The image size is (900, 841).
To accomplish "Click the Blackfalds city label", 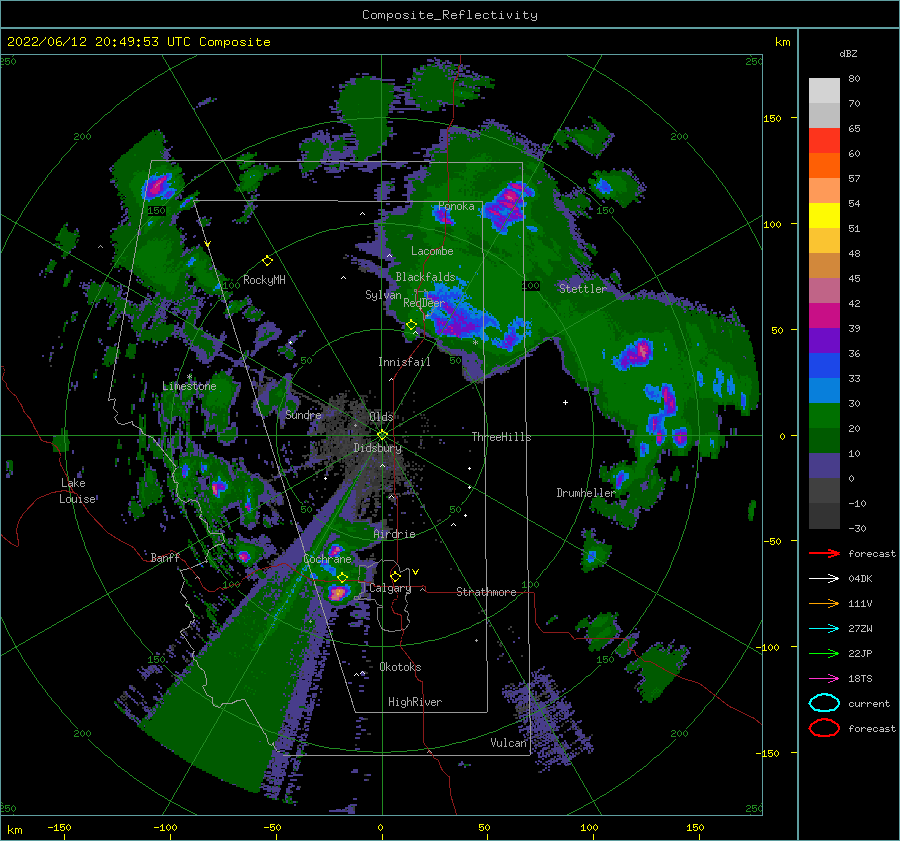I will point(425,277).
